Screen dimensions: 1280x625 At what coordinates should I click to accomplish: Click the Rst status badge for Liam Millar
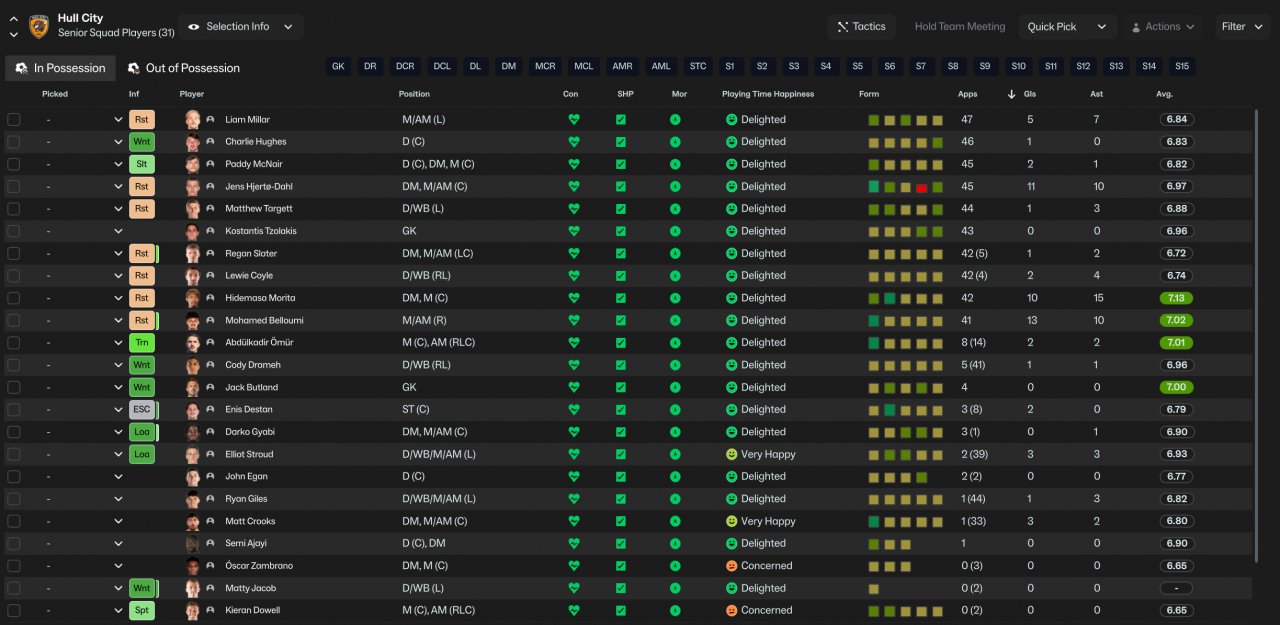(x=142, y=119)
